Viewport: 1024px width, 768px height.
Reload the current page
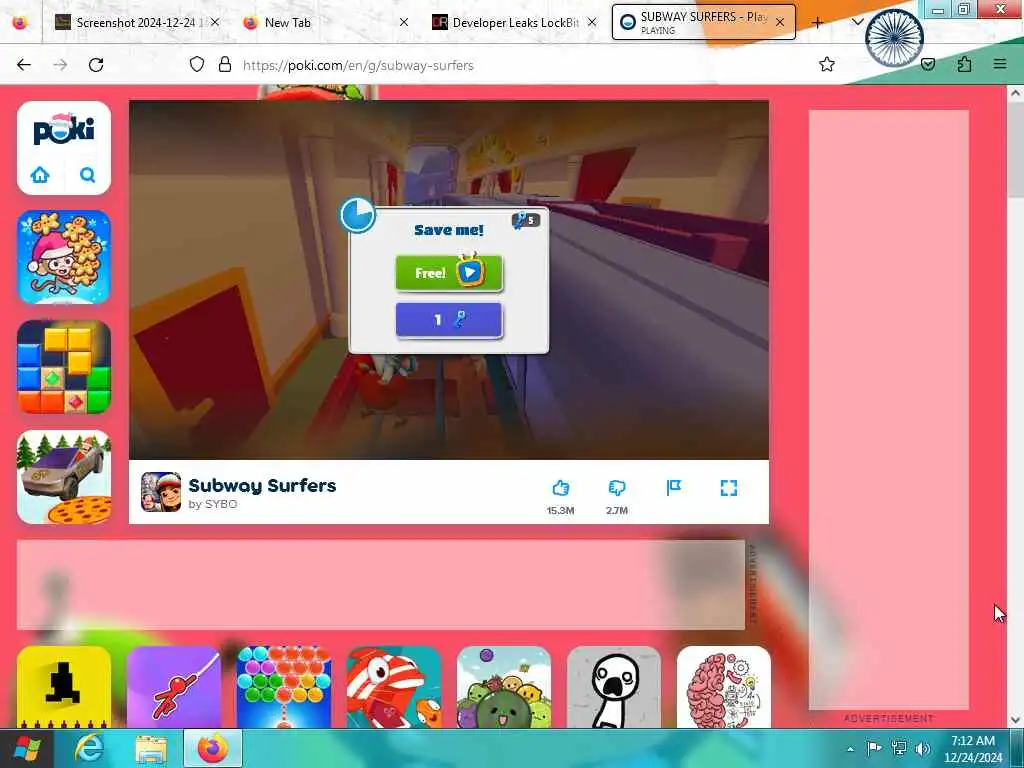point(96,64)
